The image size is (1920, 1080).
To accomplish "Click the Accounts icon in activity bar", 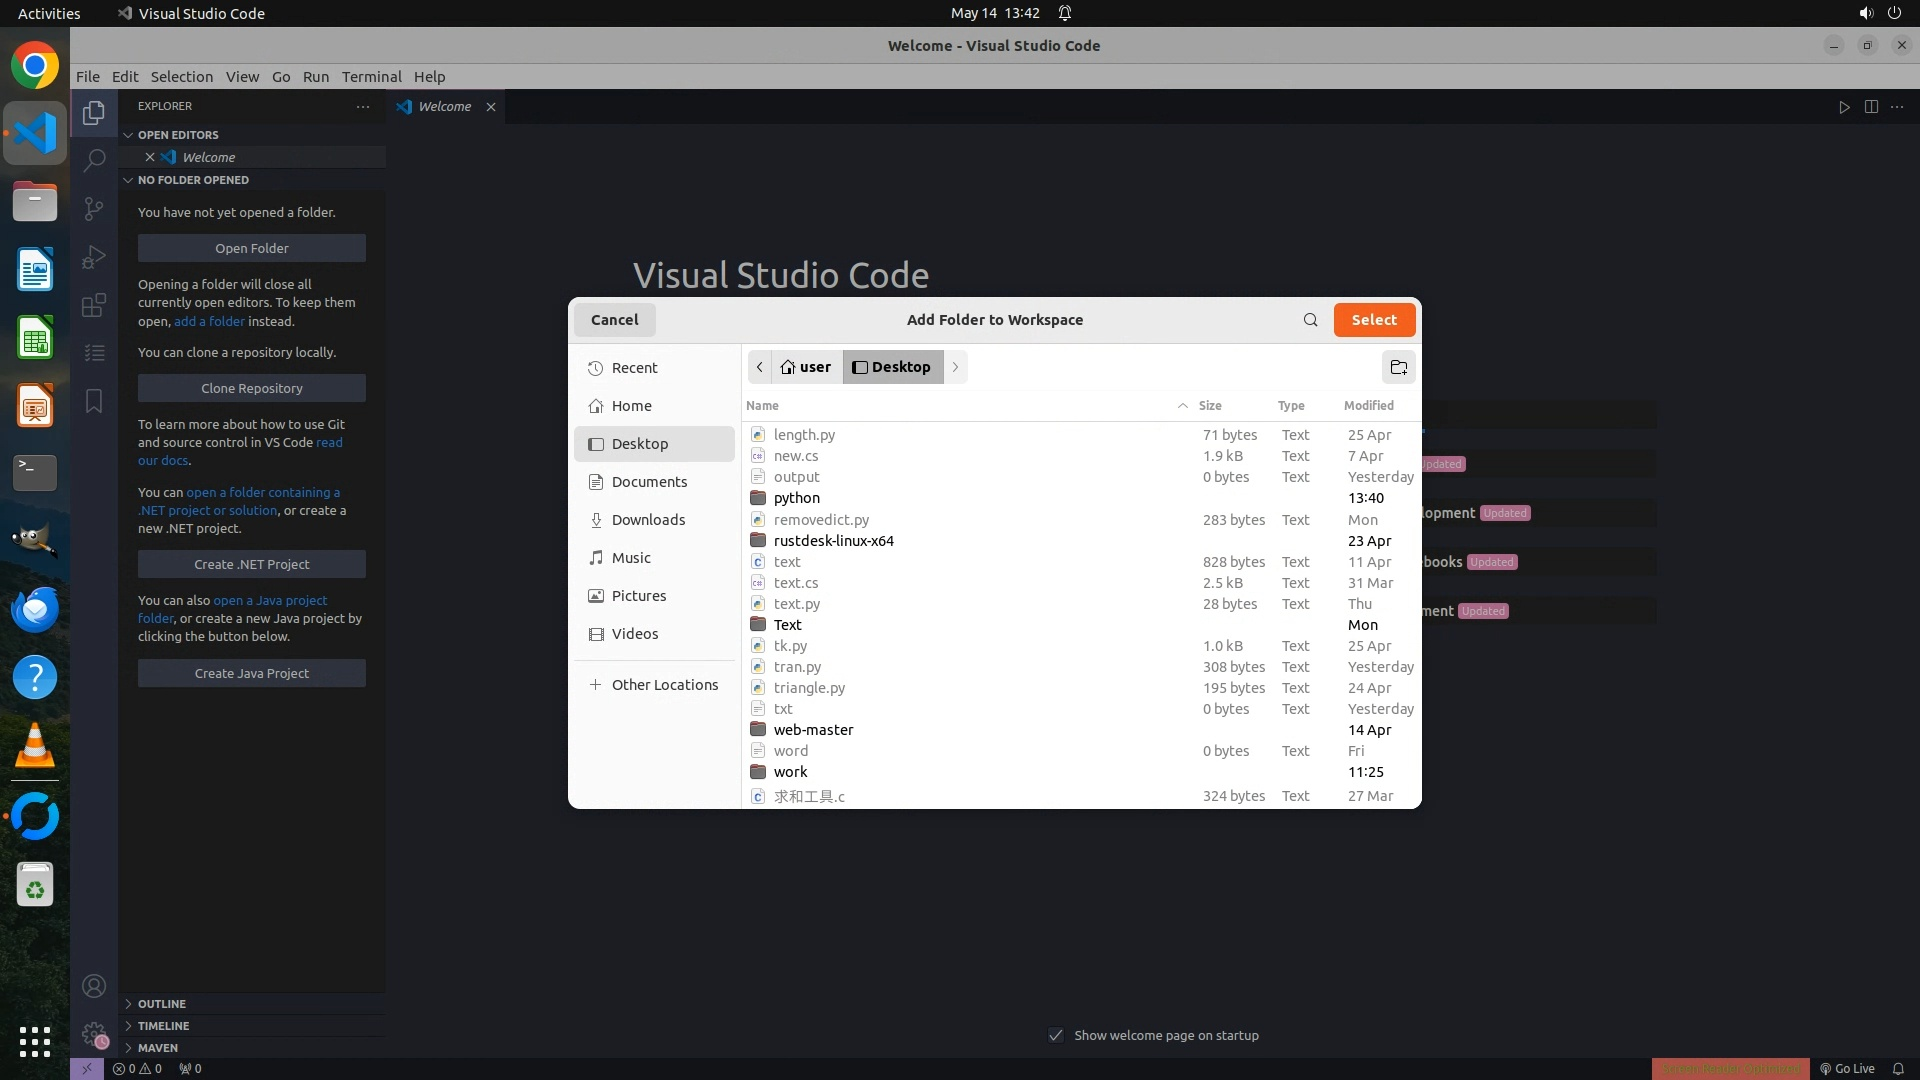I will tap(94, 986).
